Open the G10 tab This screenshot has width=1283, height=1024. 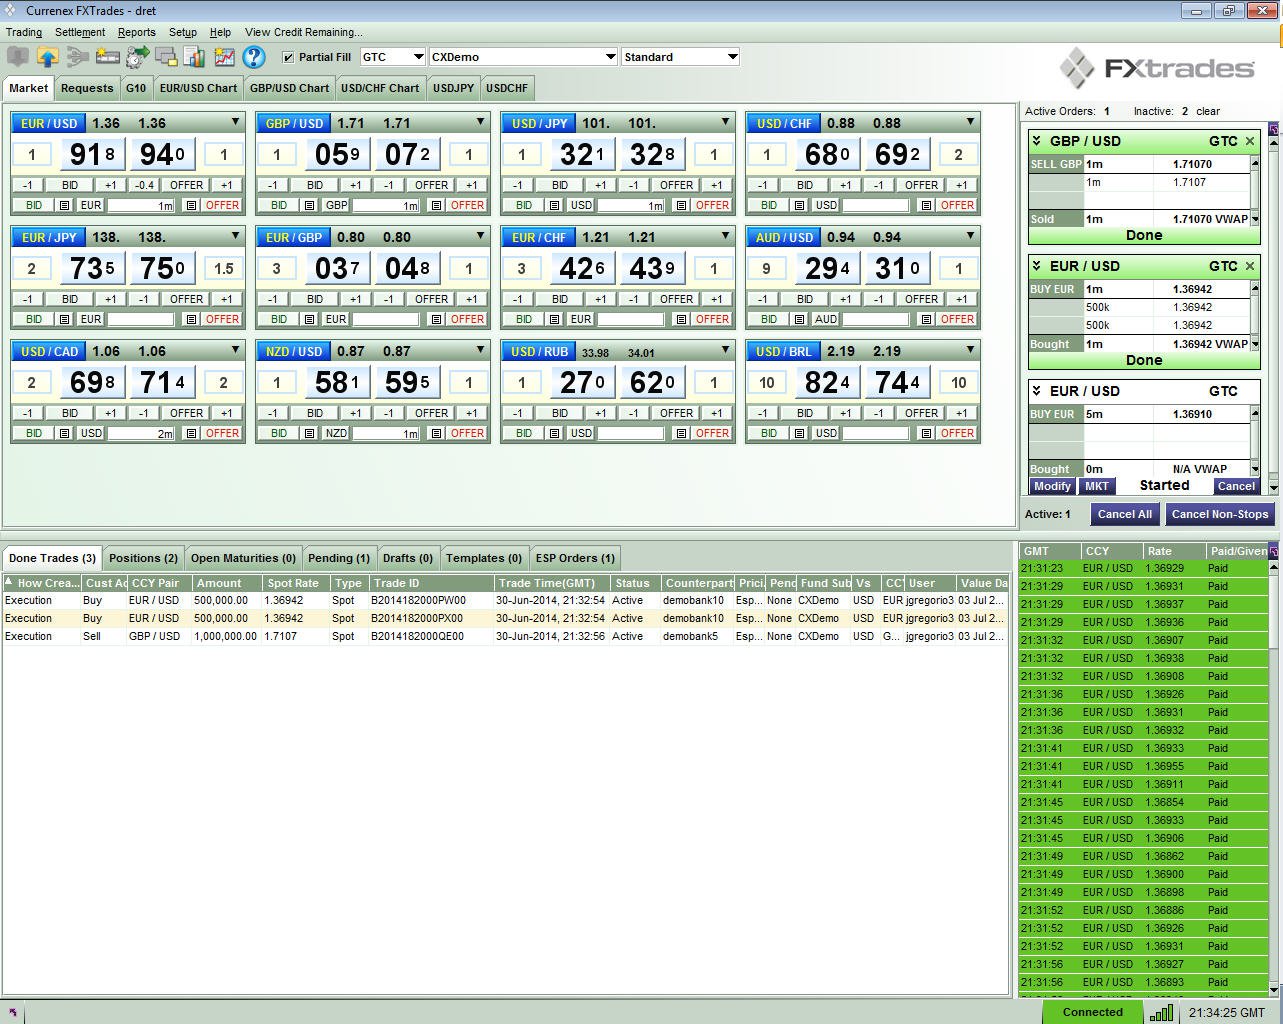point(136,88)
